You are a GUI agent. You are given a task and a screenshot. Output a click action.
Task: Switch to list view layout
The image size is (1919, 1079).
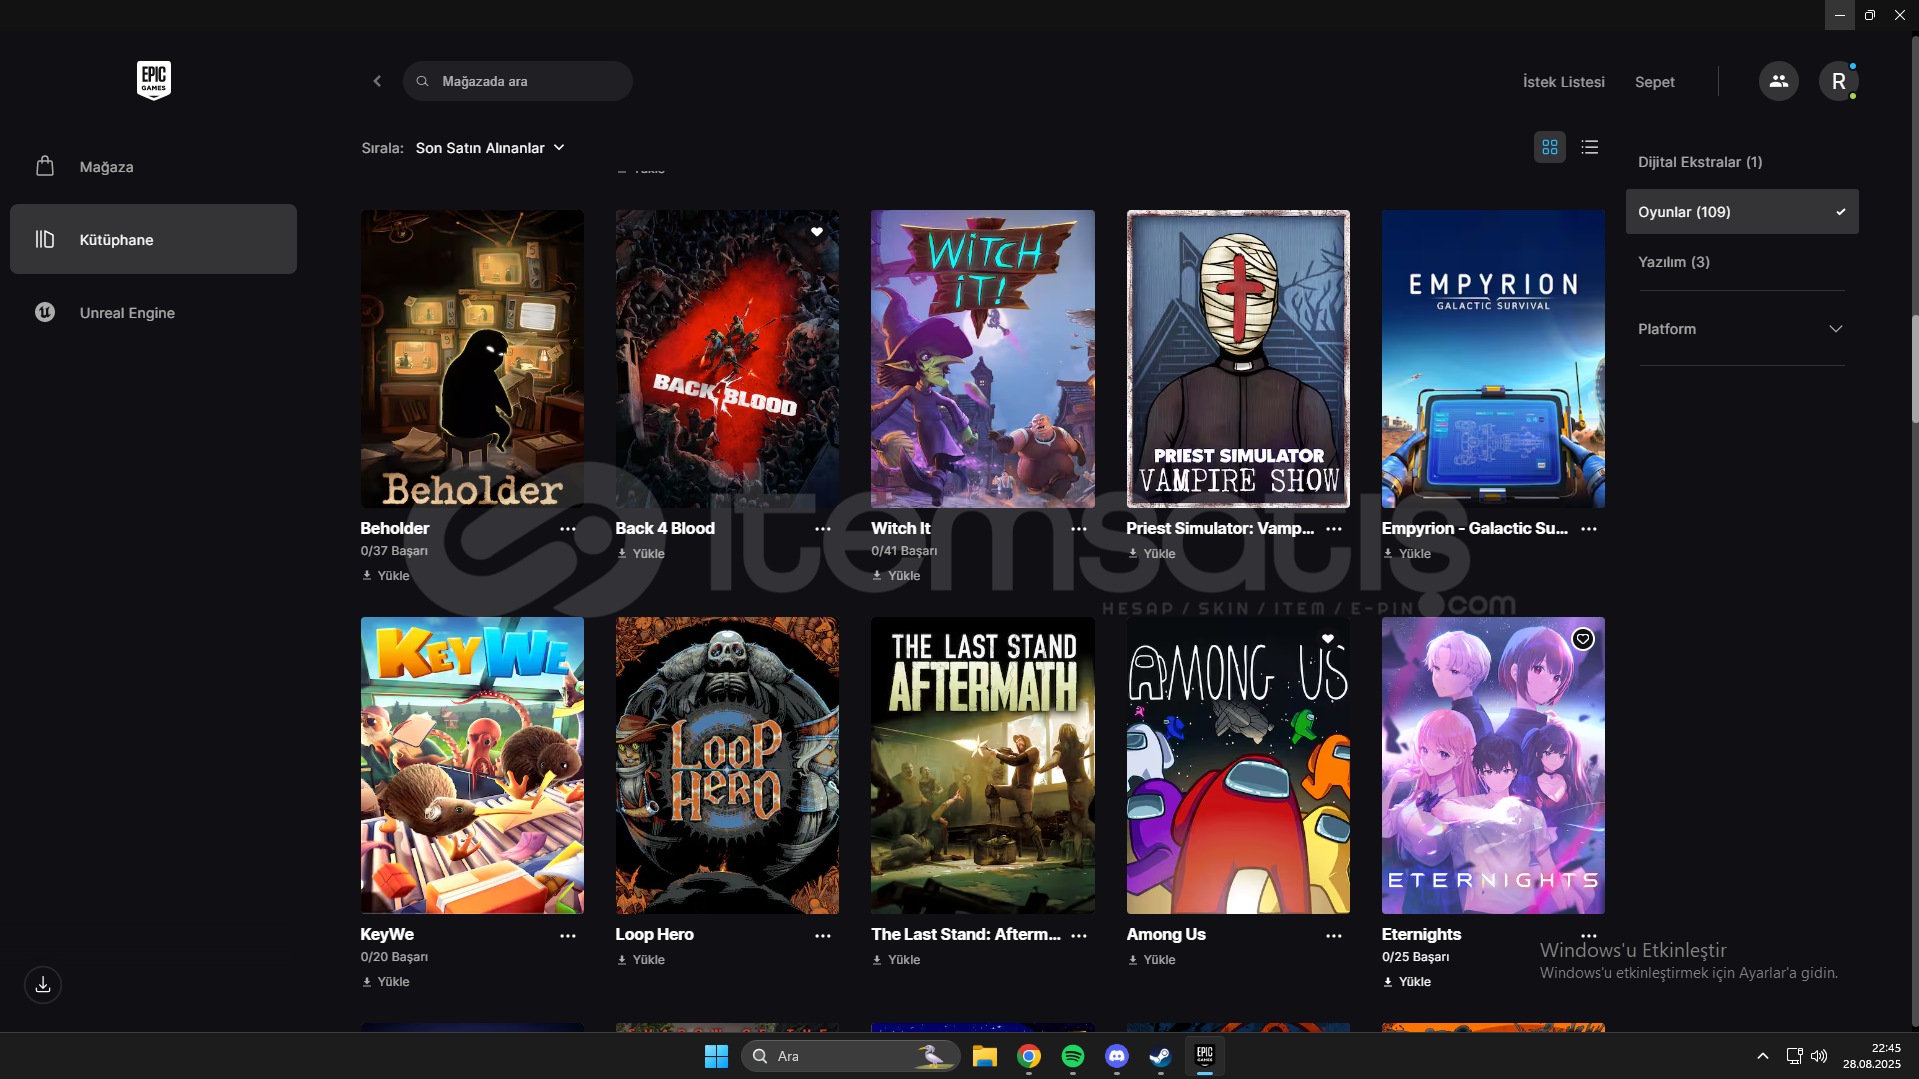[x=1589, y=147]
